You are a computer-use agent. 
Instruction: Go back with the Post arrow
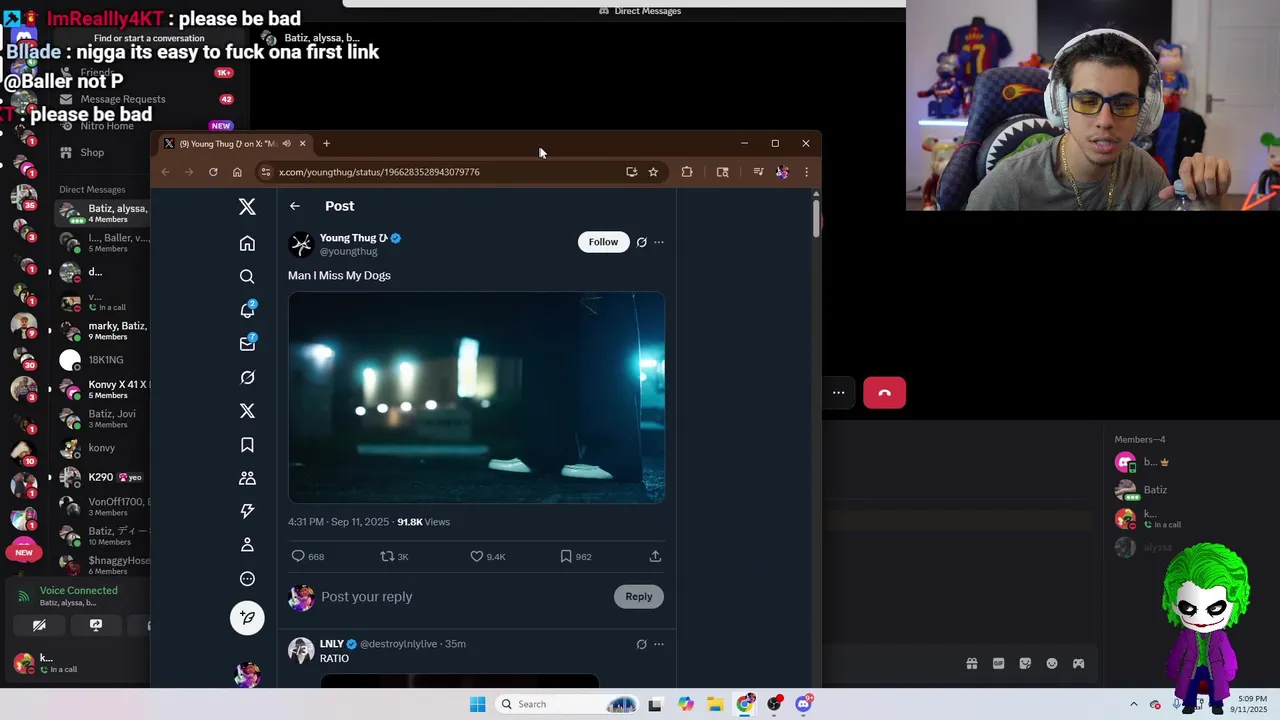[x=294, y=206]
